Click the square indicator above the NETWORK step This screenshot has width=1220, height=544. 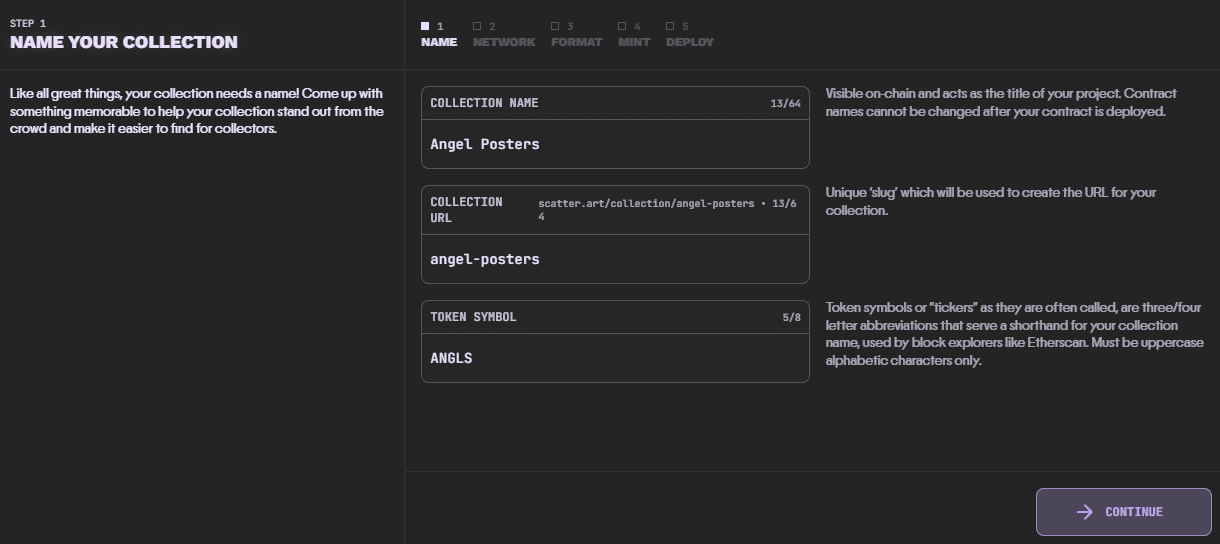(477, 26)
